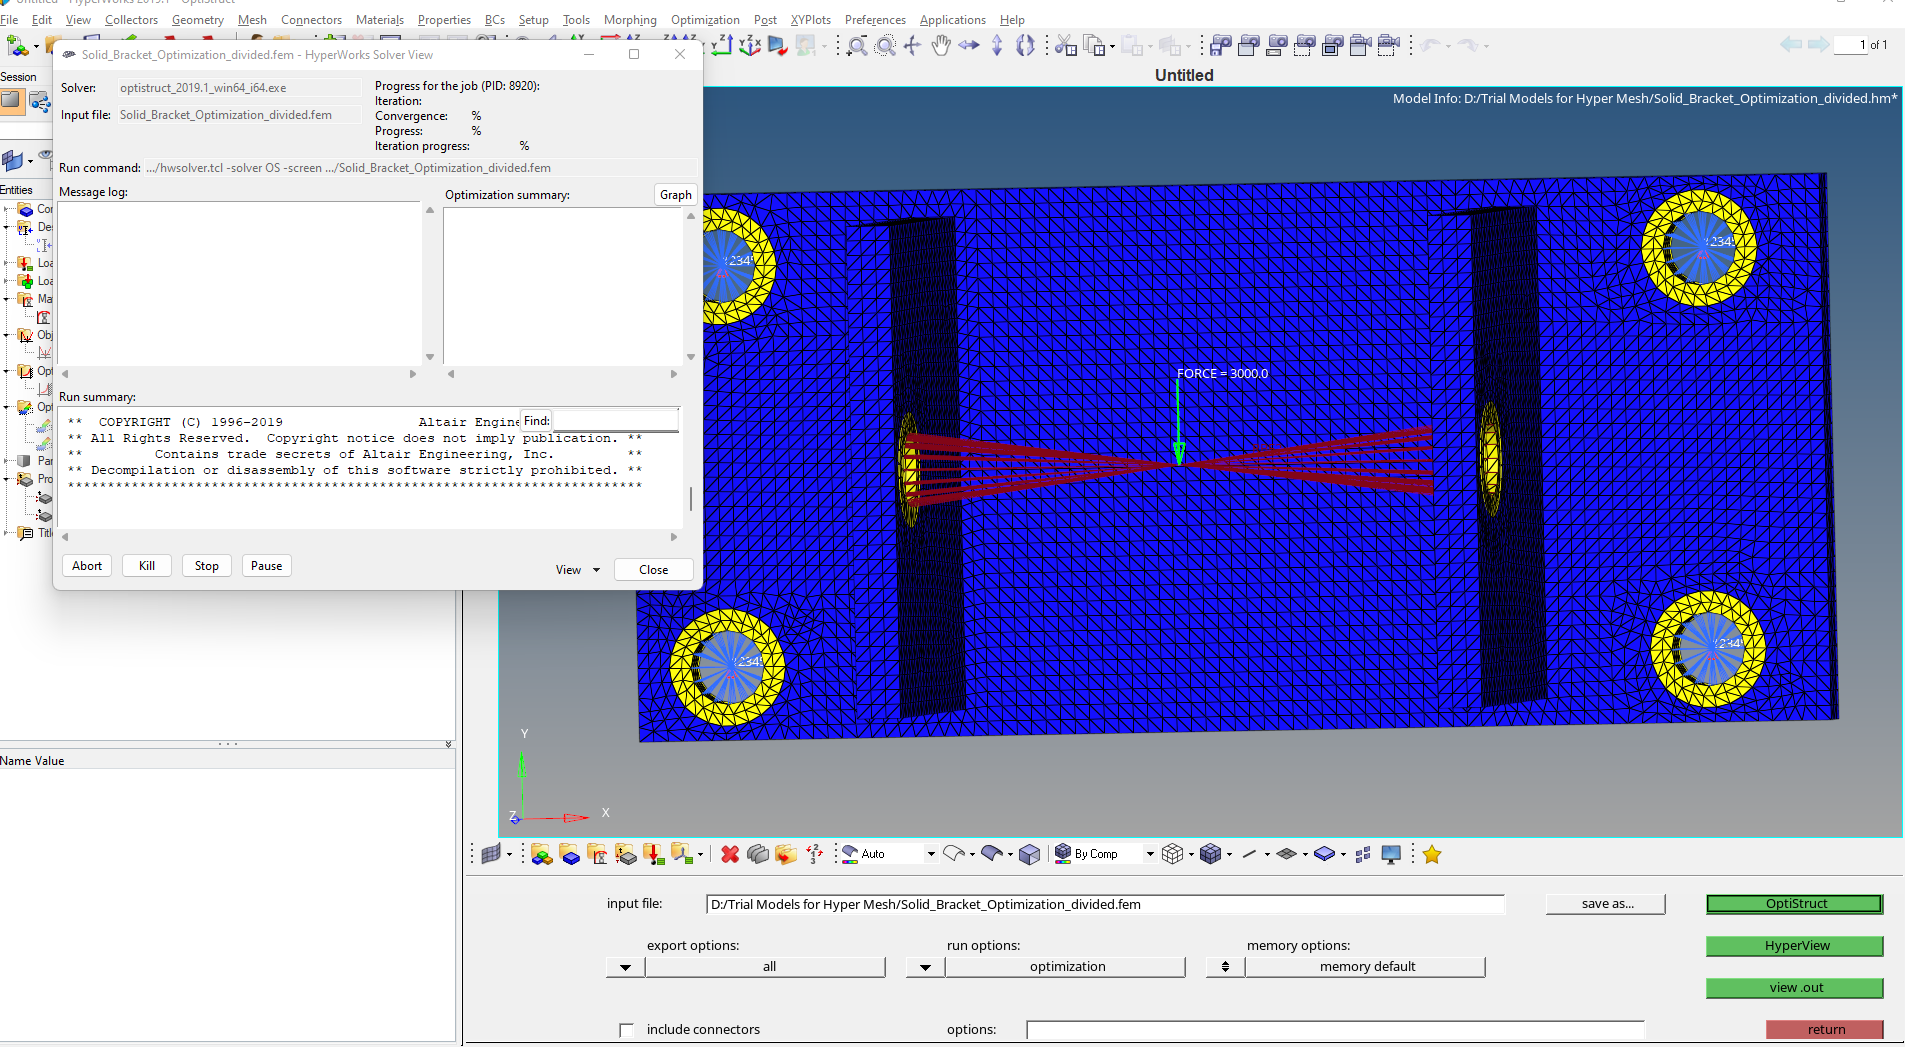Open the Morphing menu
The image size is (1905, 1047).
point(630,19)
